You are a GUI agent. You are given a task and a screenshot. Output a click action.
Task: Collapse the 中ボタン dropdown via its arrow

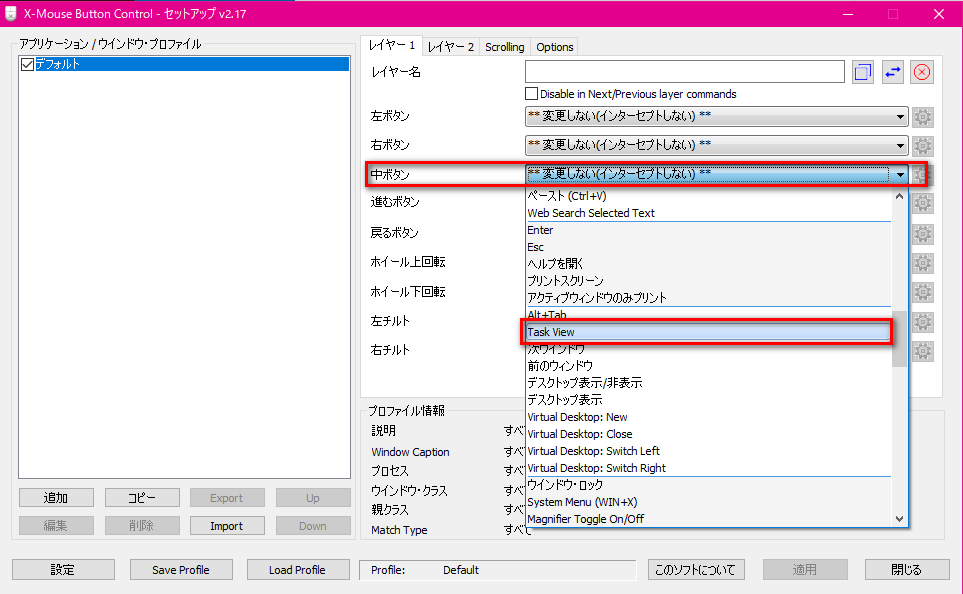click(900, 175)
